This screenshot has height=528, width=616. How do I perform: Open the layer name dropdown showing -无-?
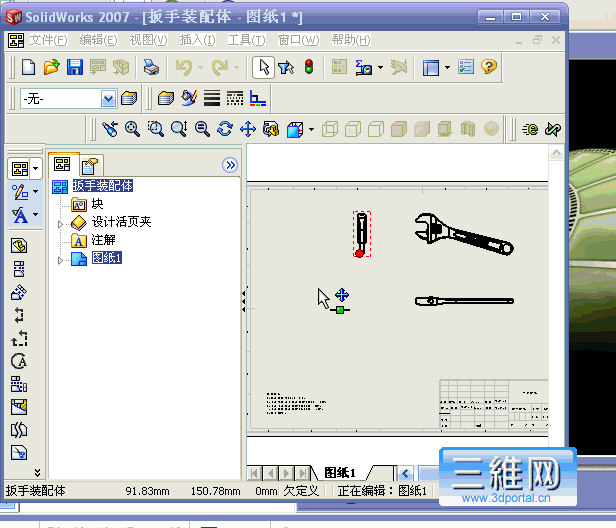pyautogui.click(x=69, y=98)
